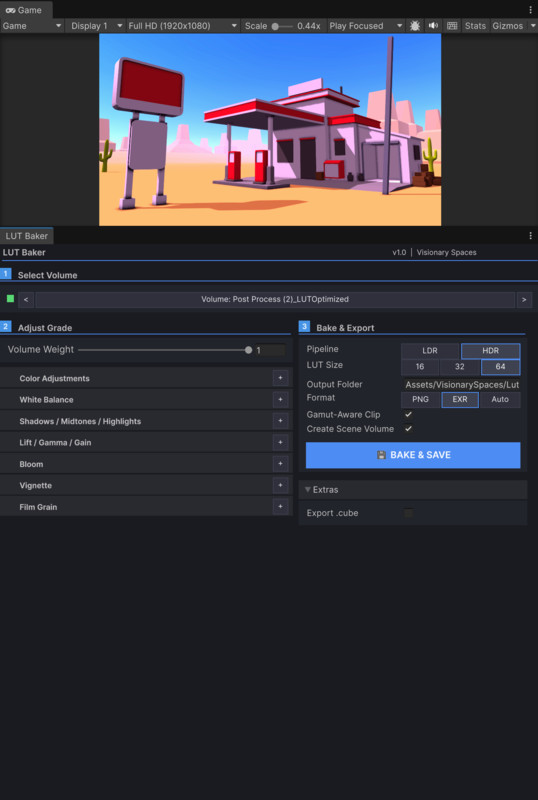Uncheck Create Scene Volume checkbox
The width and height of the screenshot is (538, 800).
click(x=408, y=429)
